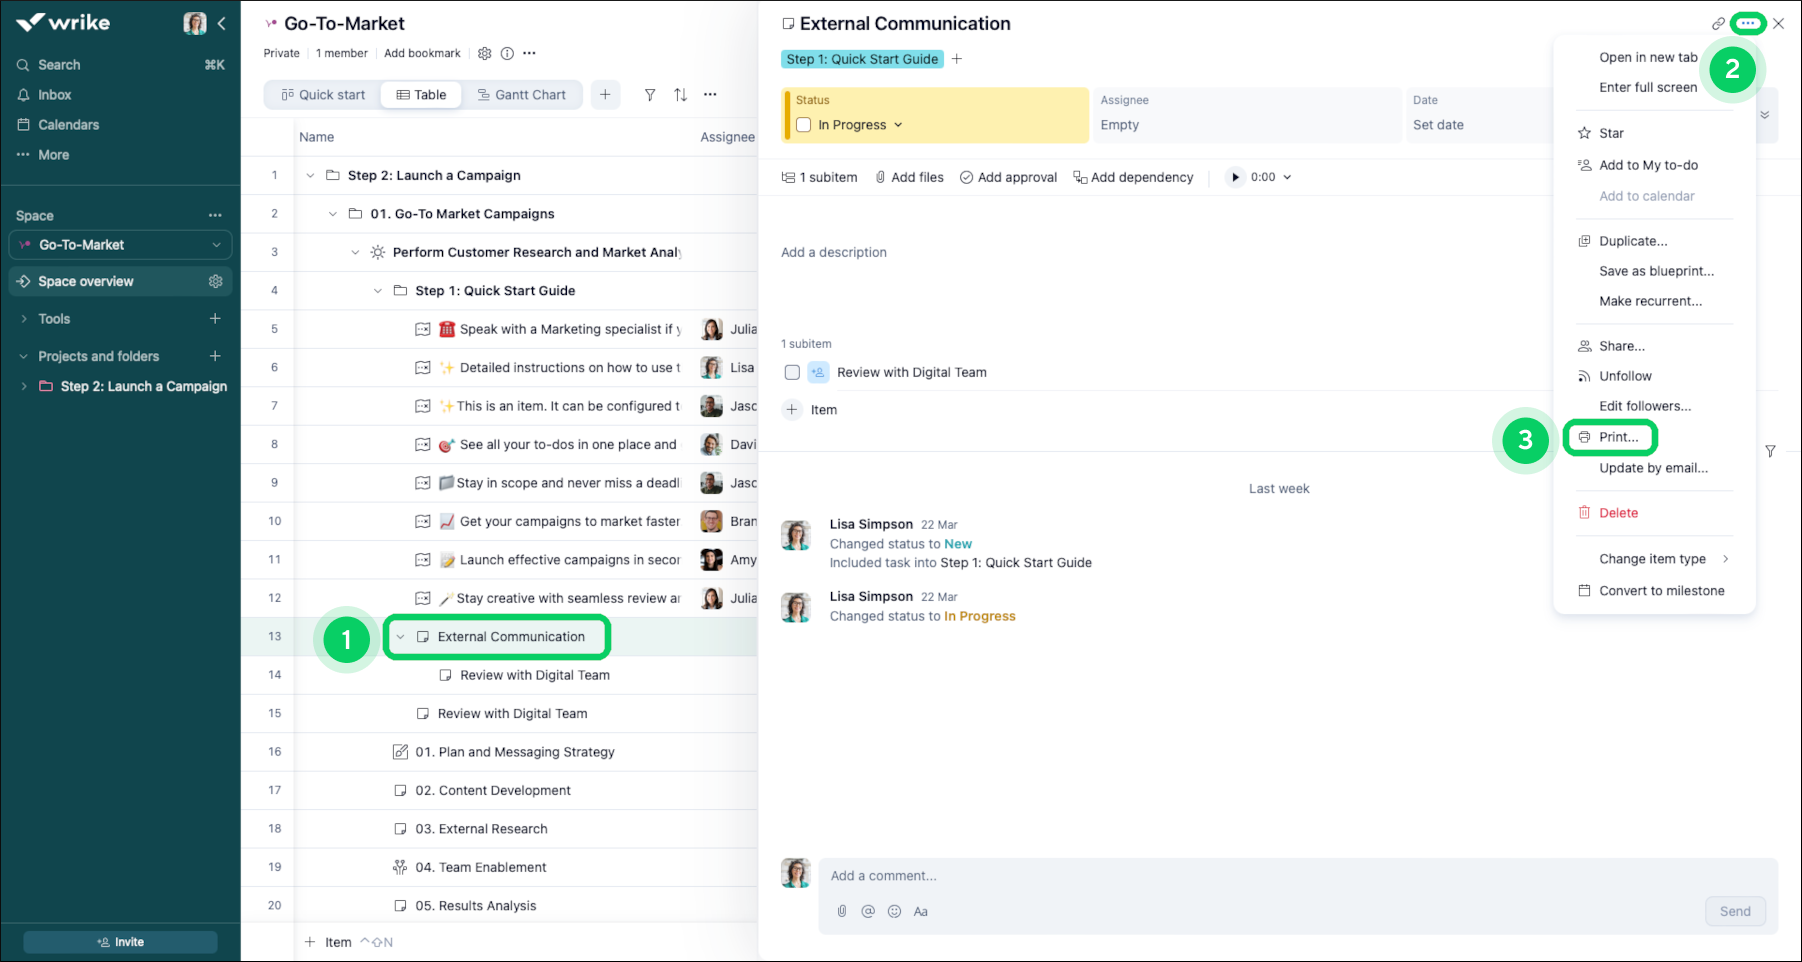Collapse the left sidebar with the arrow icon
The width and height of the screenshot is (1802, 962).
point(221,23)
